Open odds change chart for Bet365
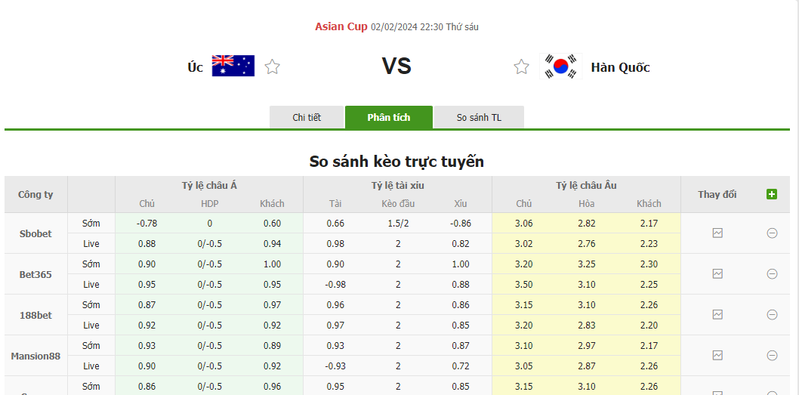 tap(717, 274)
